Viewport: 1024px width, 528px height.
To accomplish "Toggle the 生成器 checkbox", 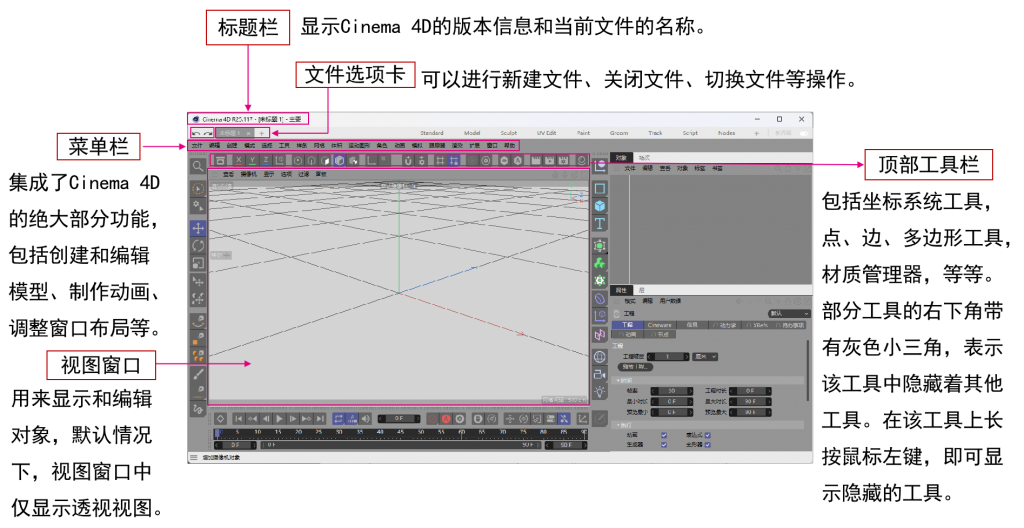I will click(x=664, y=445).
